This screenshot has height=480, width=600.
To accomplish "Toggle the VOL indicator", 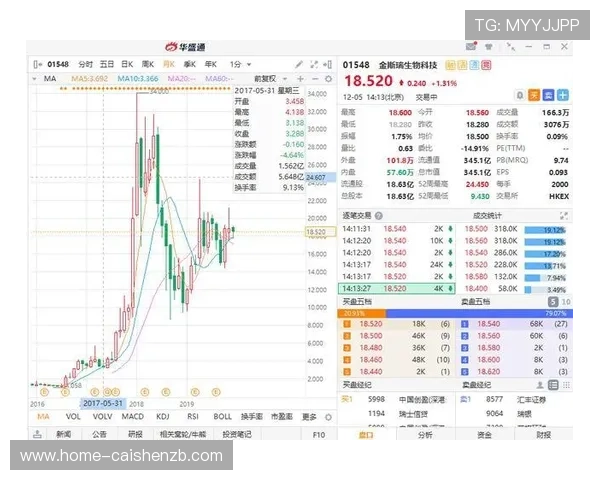I will (x=73, y=416).
